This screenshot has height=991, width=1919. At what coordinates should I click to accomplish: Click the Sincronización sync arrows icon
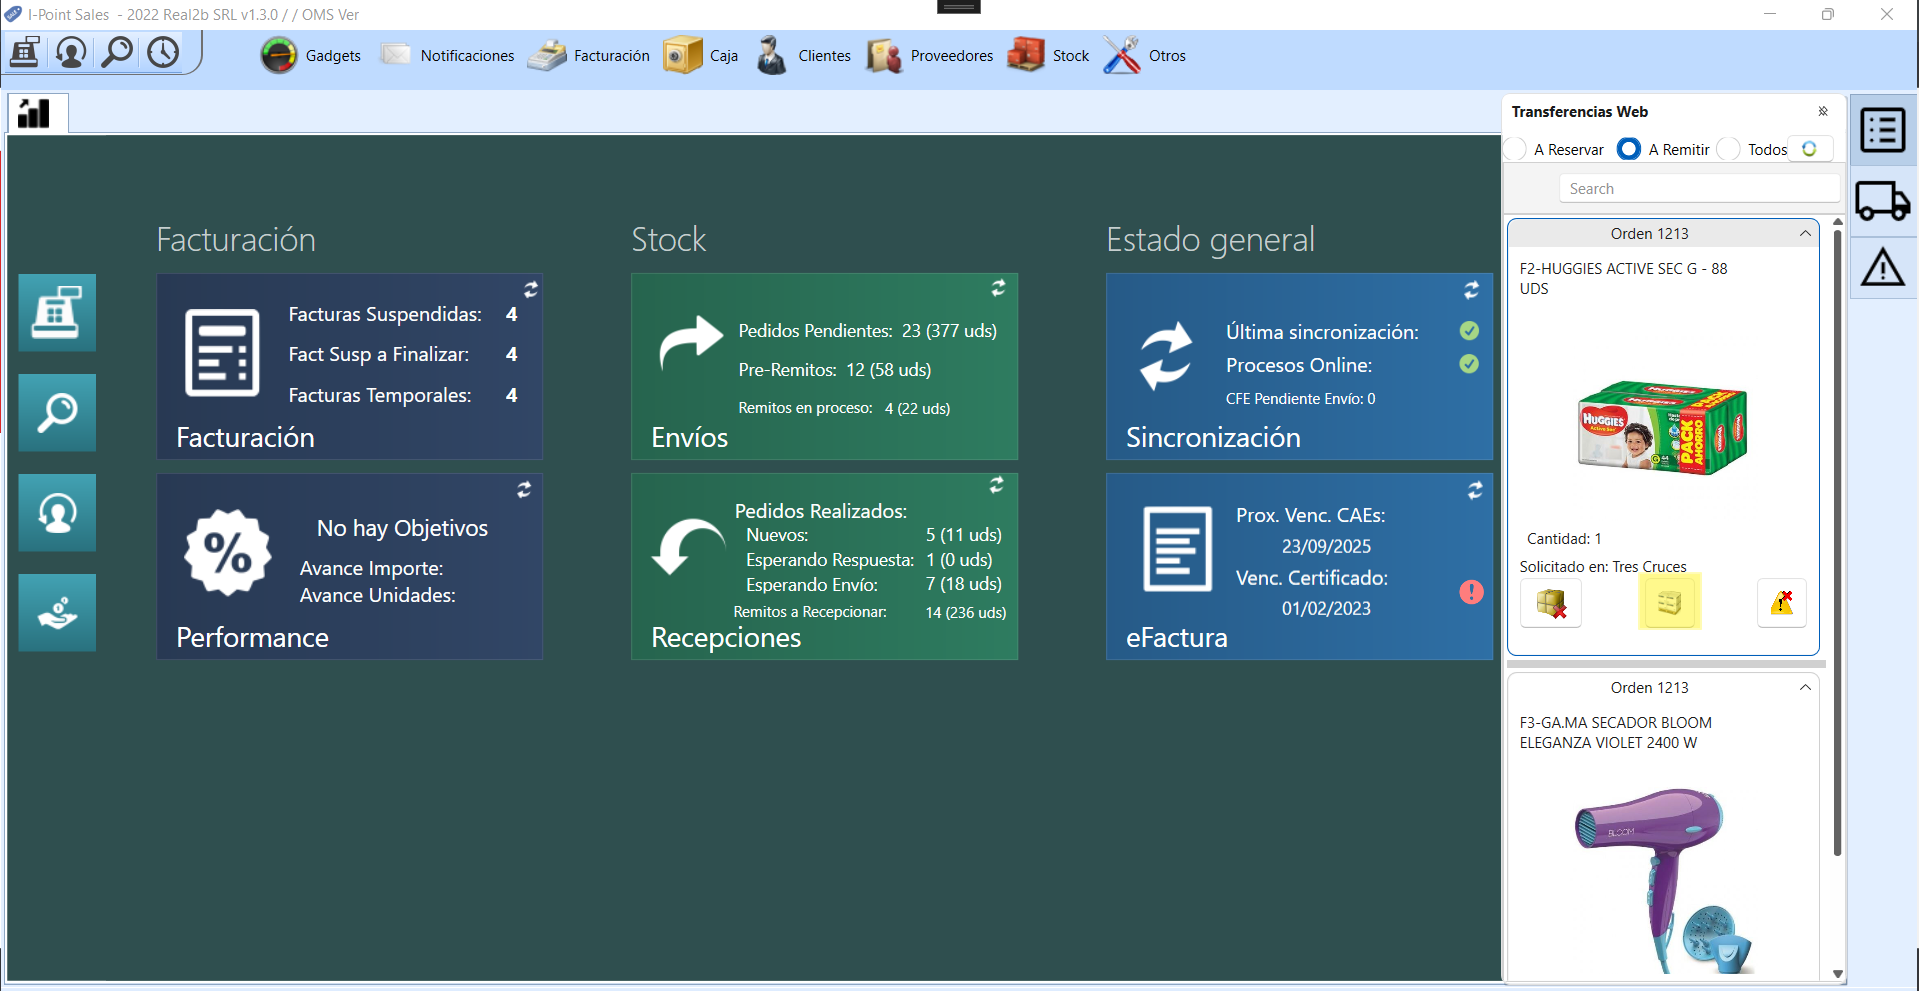point(1167,355)
